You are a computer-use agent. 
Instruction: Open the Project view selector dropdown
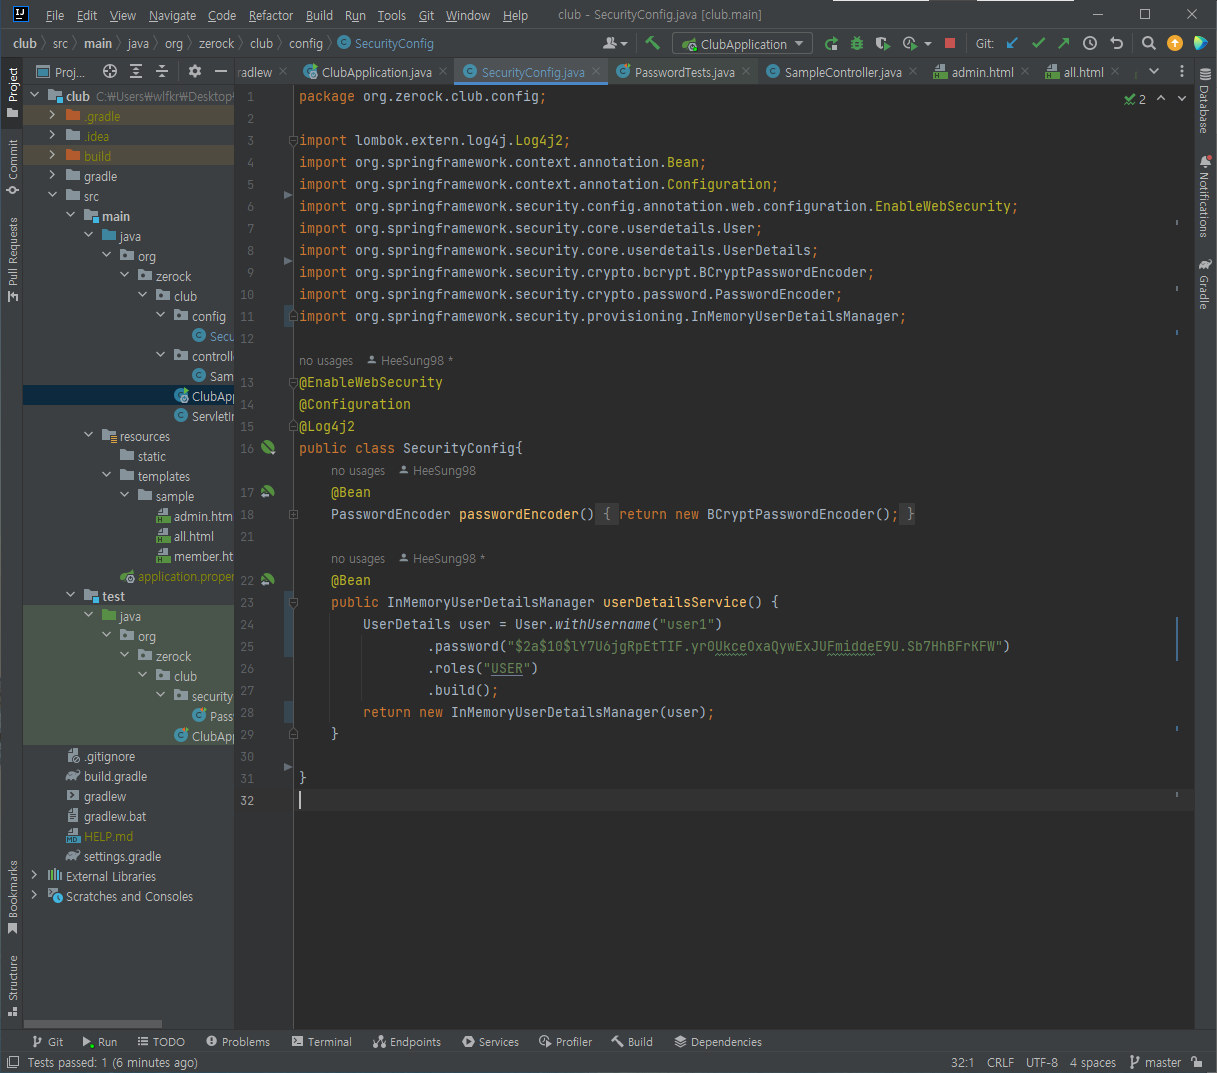point(61,71)
